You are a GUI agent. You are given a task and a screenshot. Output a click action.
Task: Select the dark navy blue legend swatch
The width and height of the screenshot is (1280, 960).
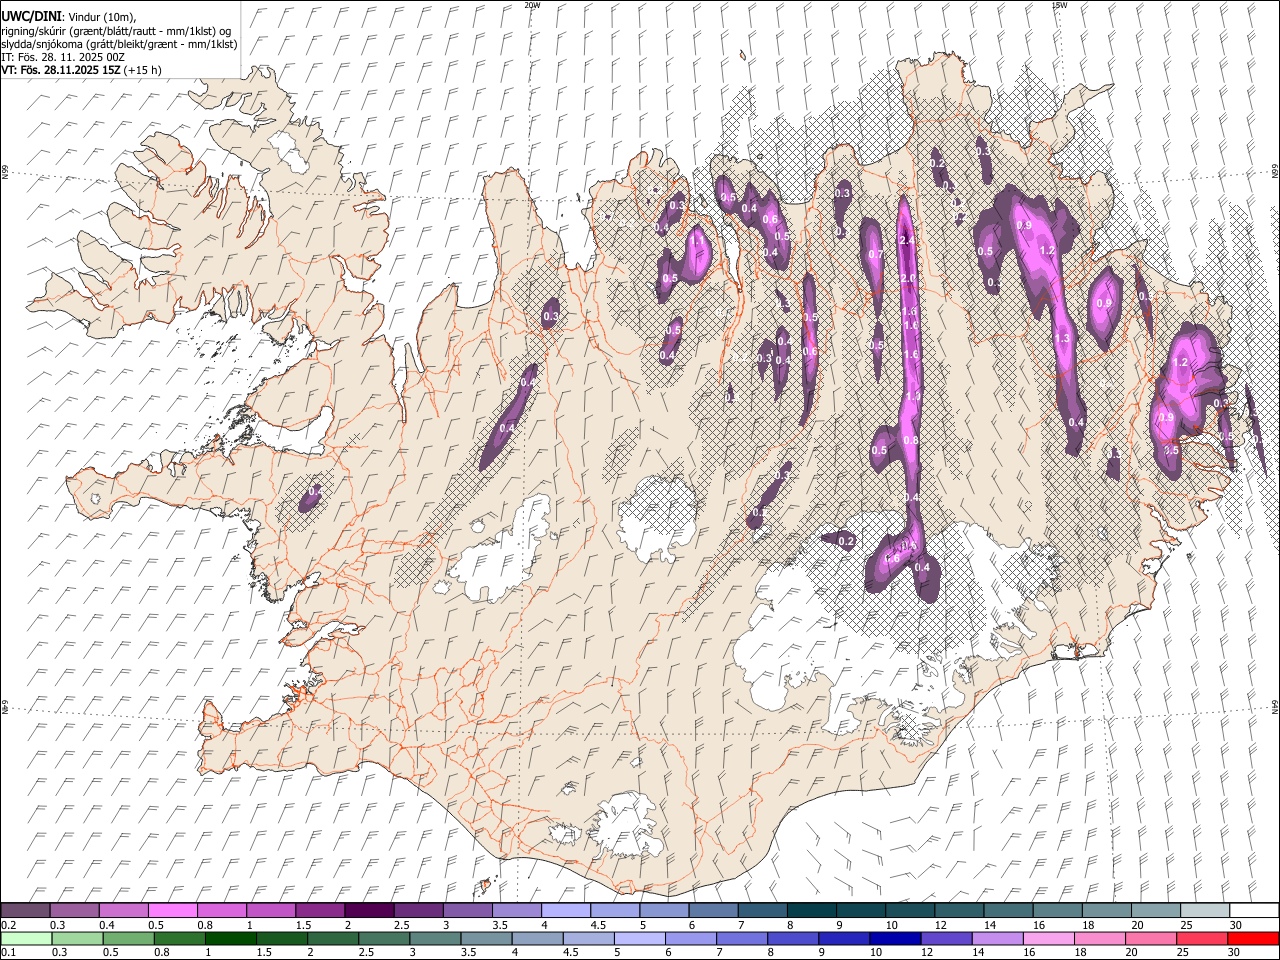(895, 938)
